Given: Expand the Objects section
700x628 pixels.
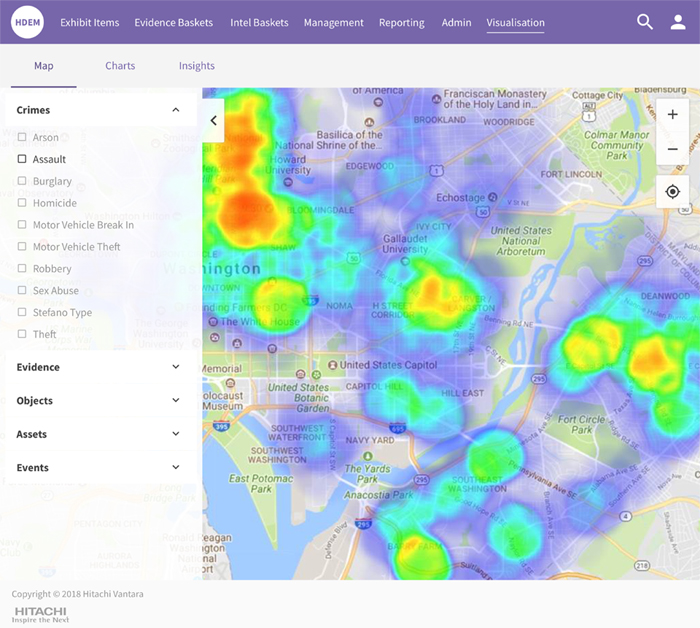Looking at the screenshot, I should click(x=176, y=401).
